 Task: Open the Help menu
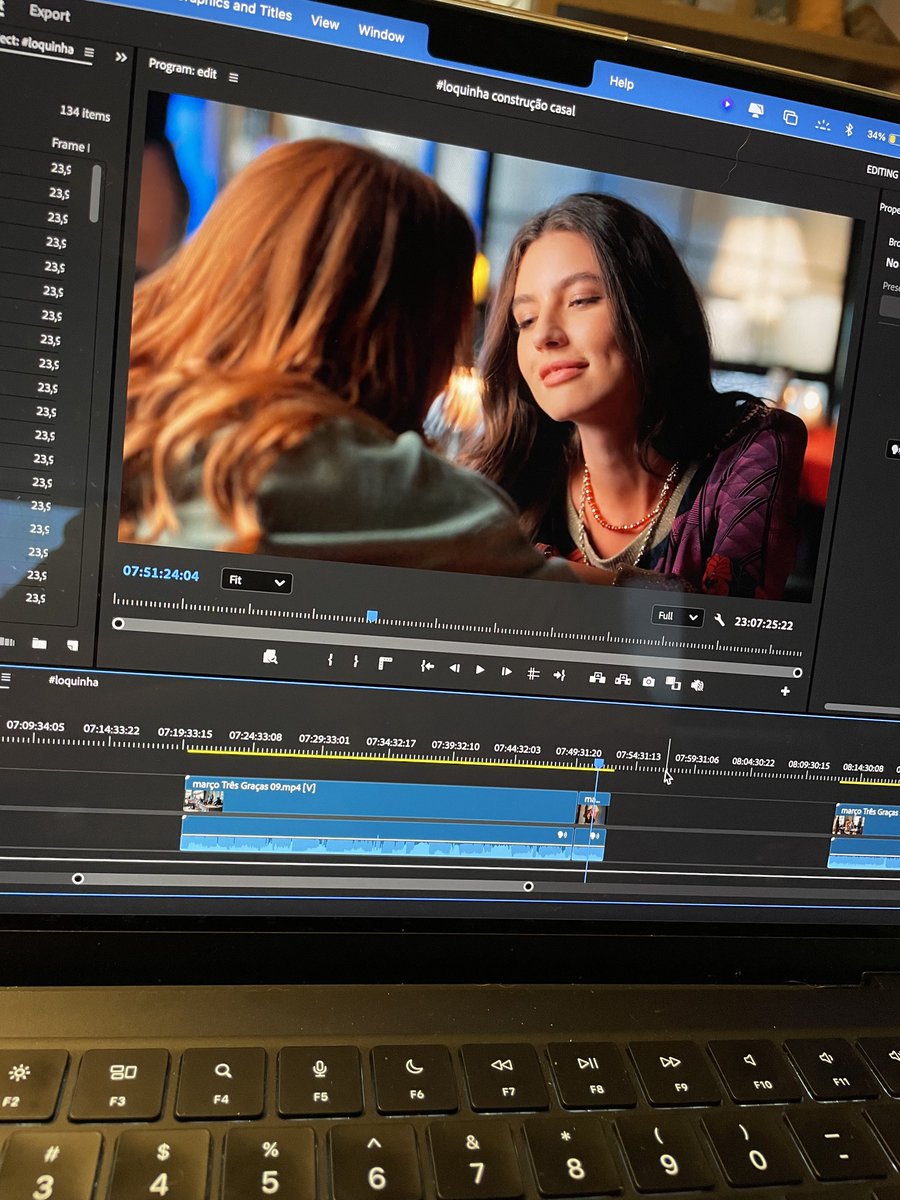(622, 83)
